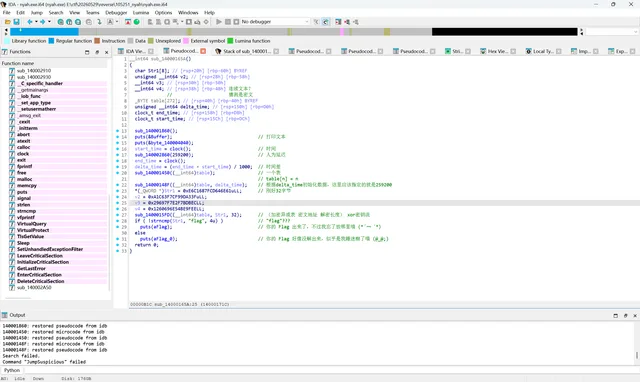
Task: Open the Jump menu
Action: click(37, 13)
